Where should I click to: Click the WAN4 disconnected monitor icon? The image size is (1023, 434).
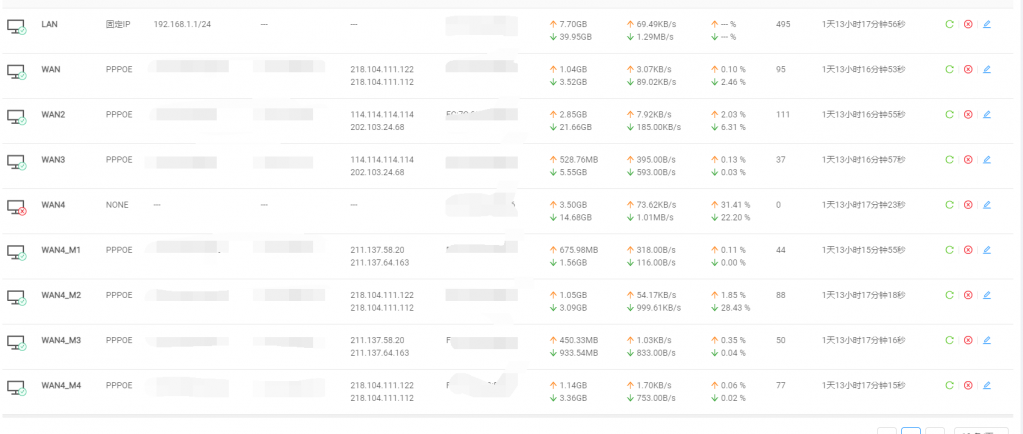pos(16,207)
